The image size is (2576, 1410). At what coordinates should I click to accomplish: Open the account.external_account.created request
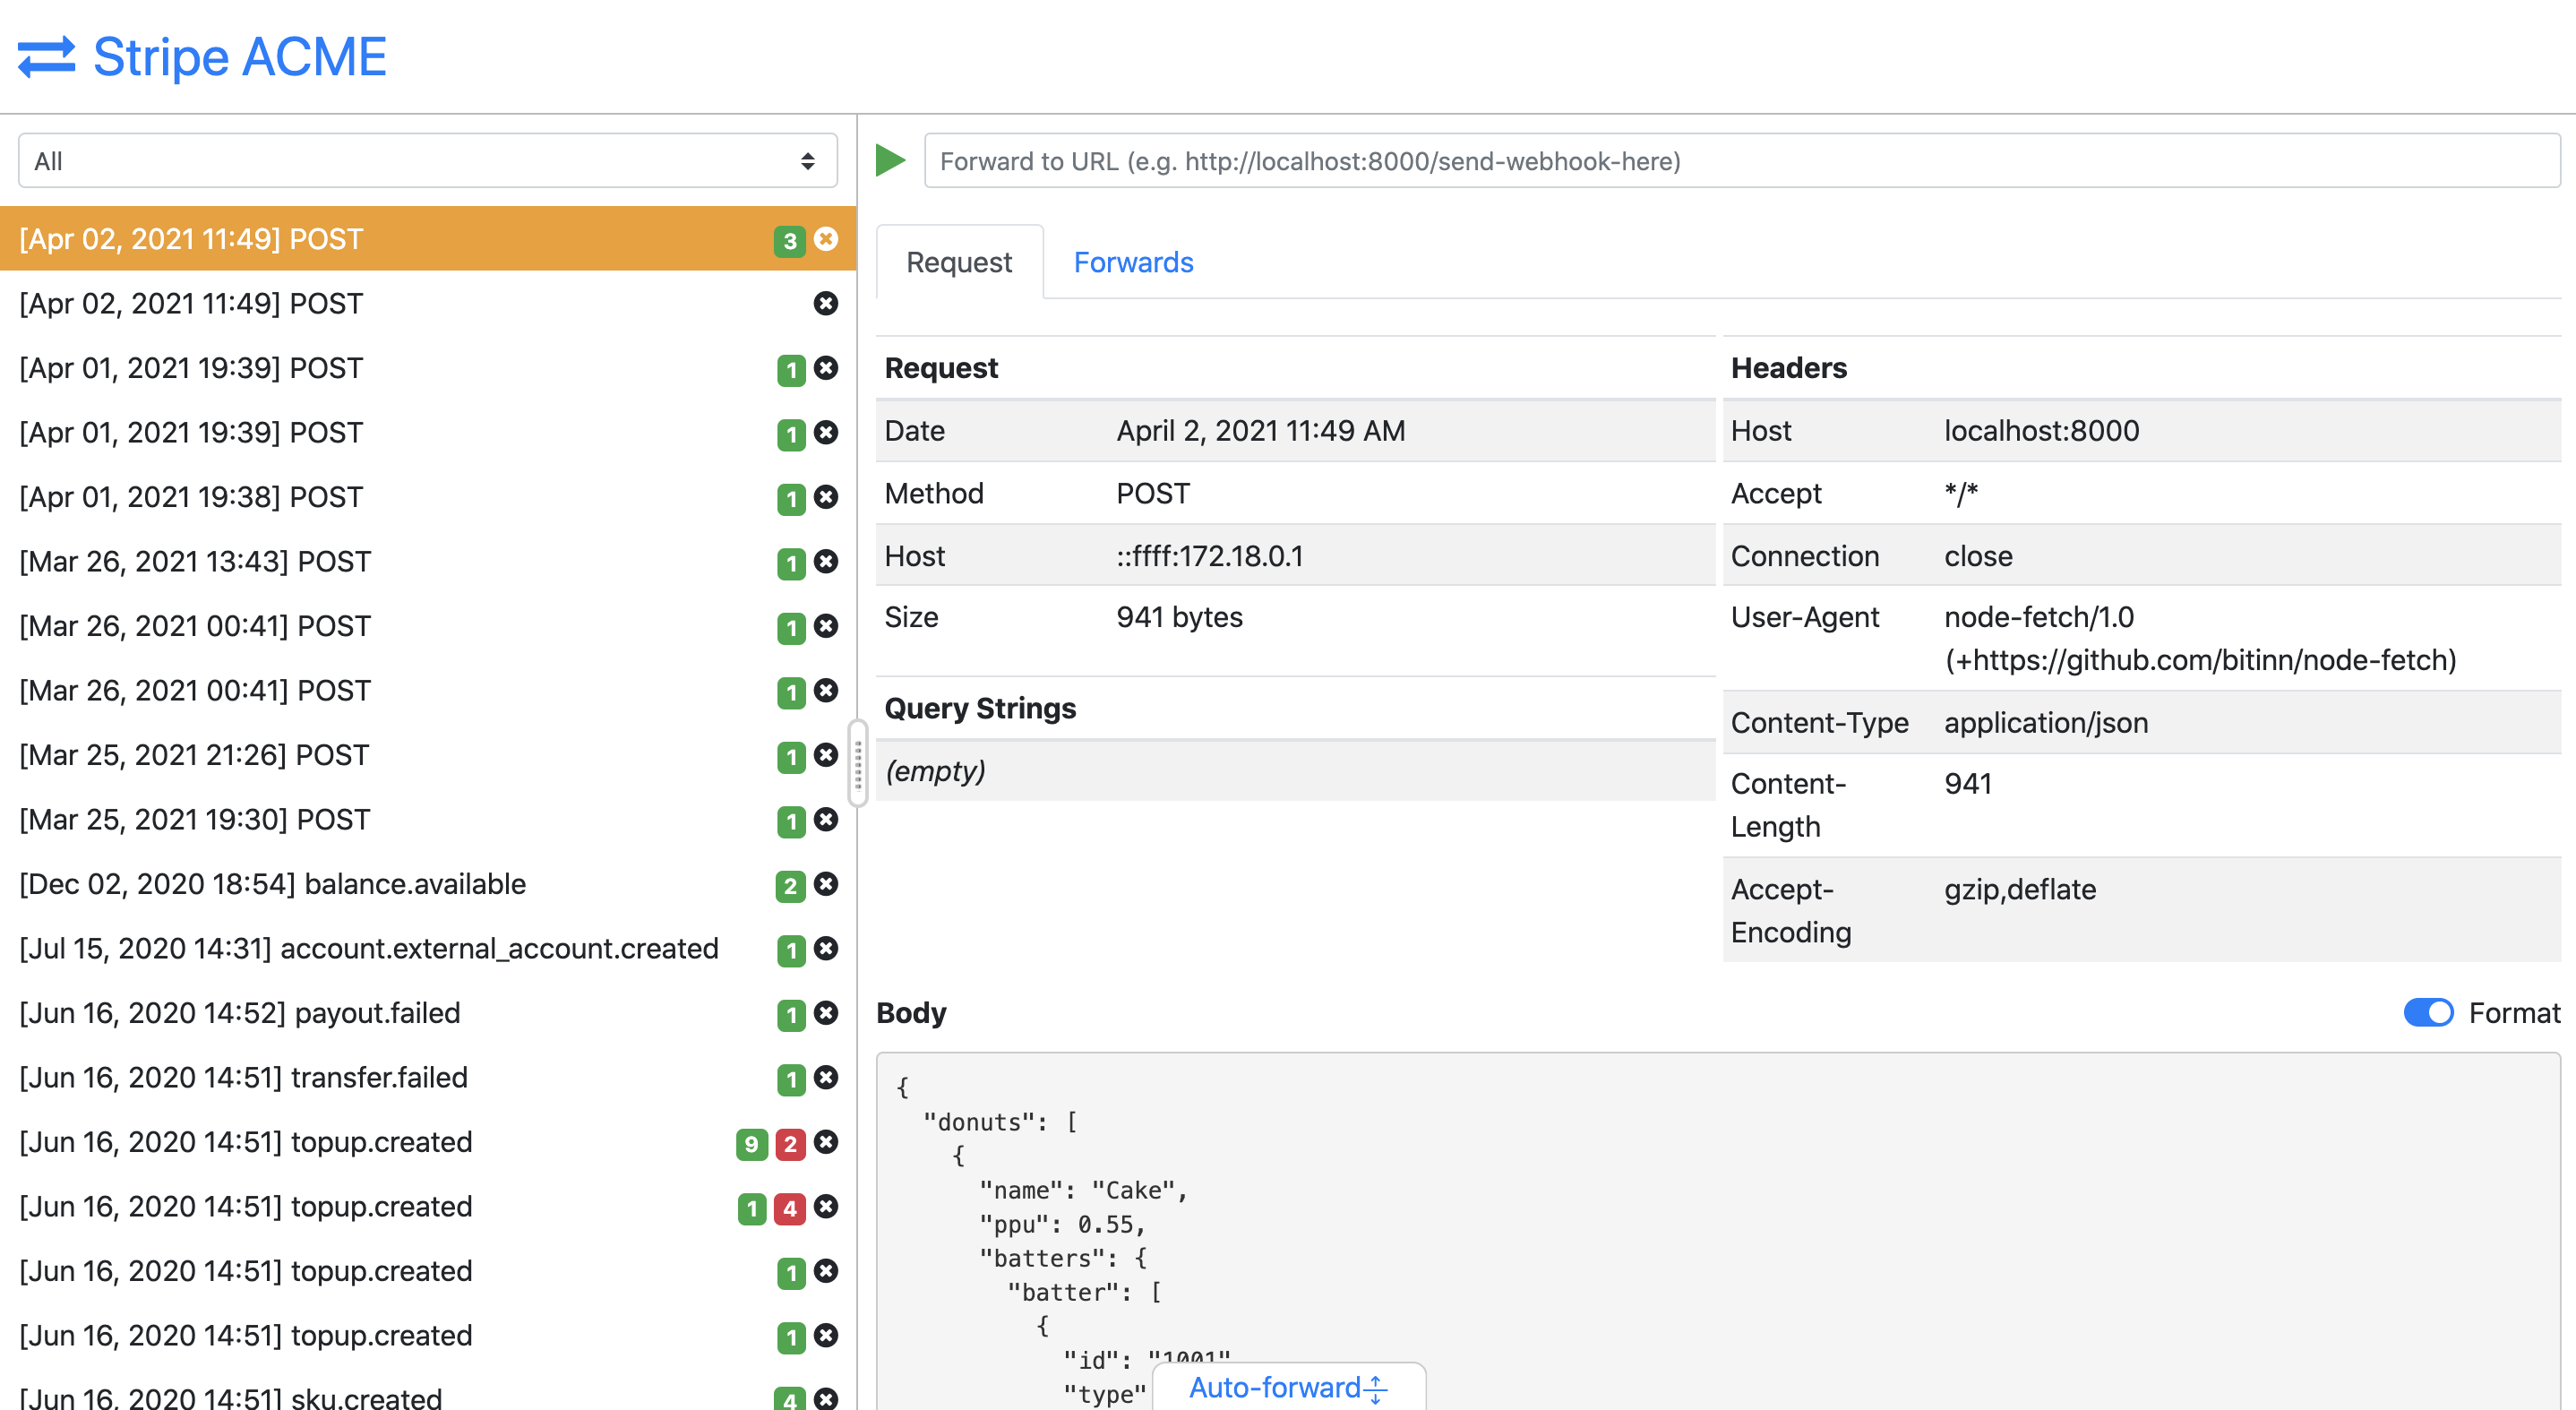point(428,948)
